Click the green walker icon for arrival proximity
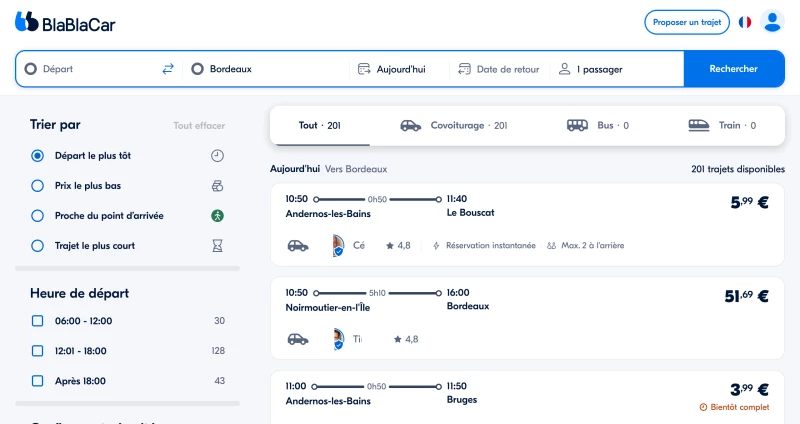The height and width of the screenshot is (424, 800). click(217, 216)
